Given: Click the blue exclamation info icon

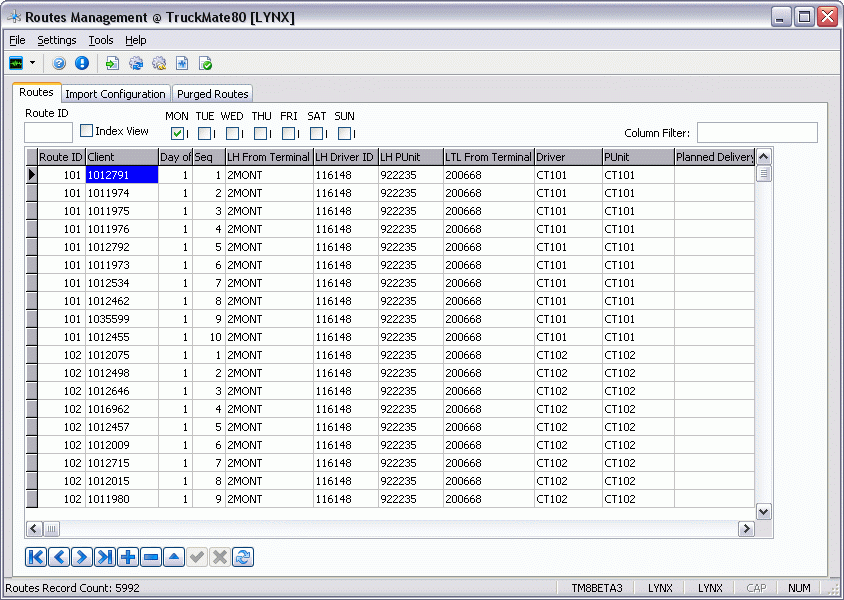Looking at the screenshot, I should (82, 63).
